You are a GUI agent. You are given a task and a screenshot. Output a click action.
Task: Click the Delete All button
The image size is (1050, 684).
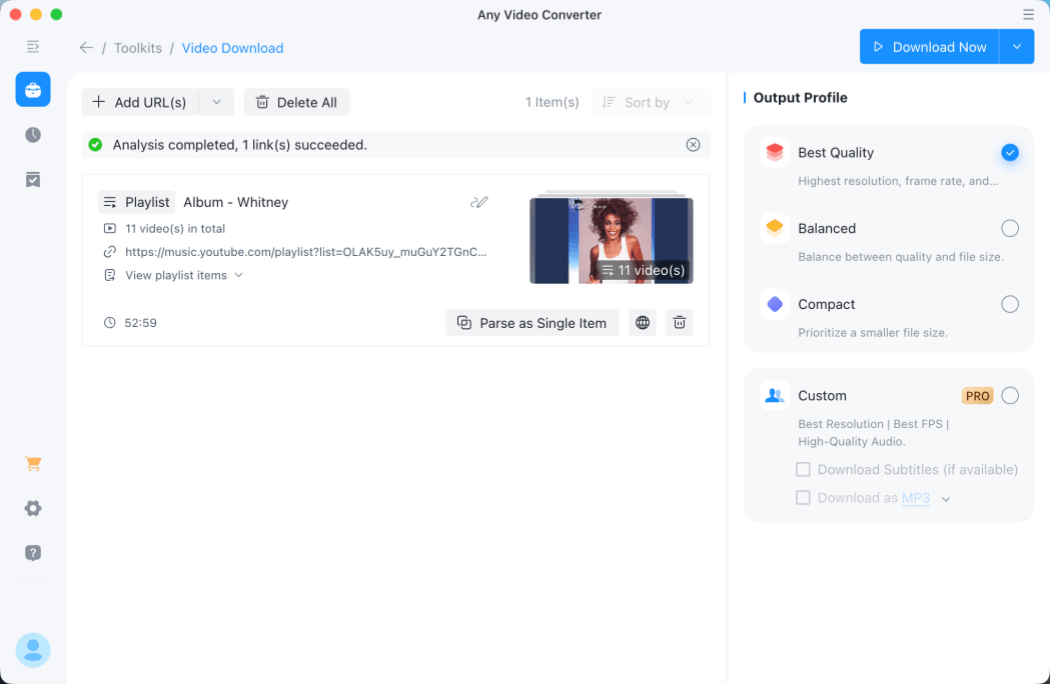297,102
